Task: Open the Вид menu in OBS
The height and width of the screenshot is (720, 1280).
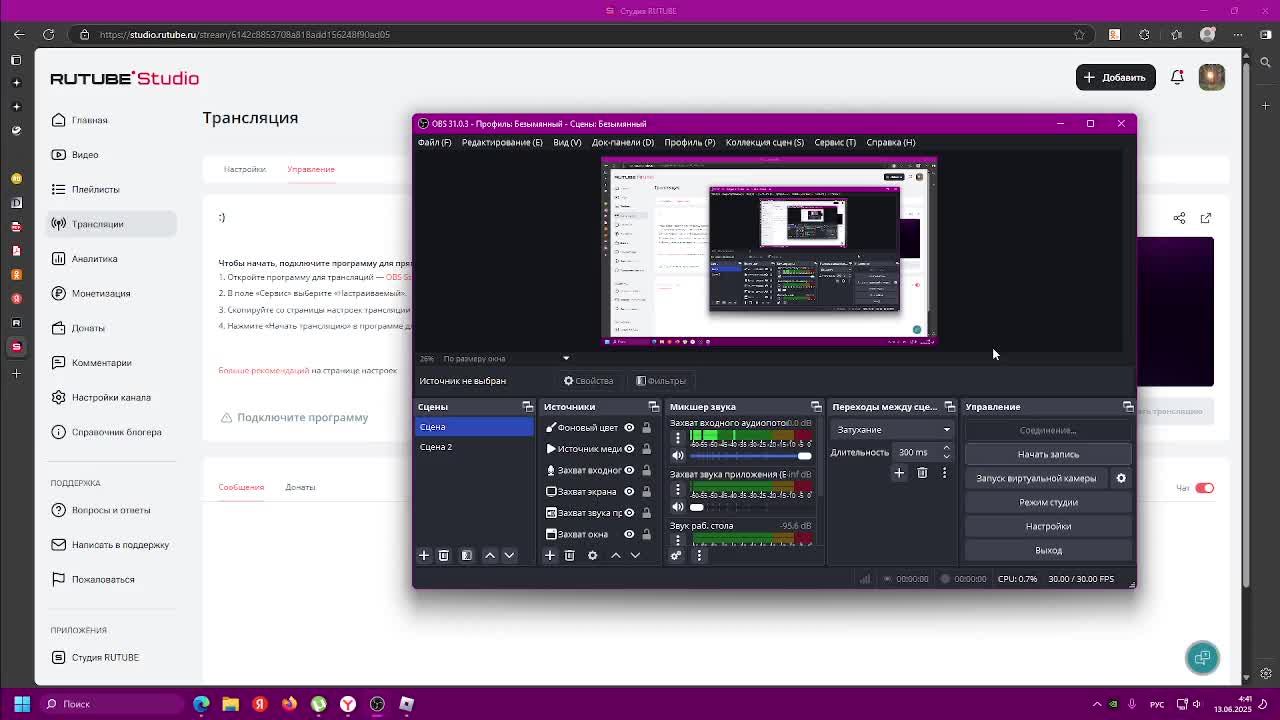Action: pyautogui.click(x=567, y=142)
